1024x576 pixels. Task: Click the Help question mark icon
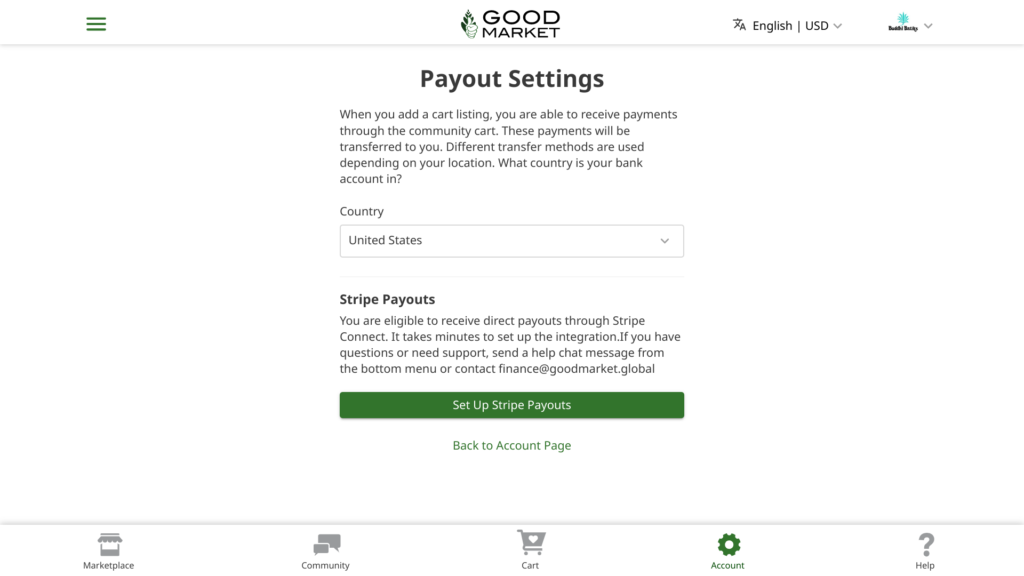pyautogui.click(x=926, y=544)
